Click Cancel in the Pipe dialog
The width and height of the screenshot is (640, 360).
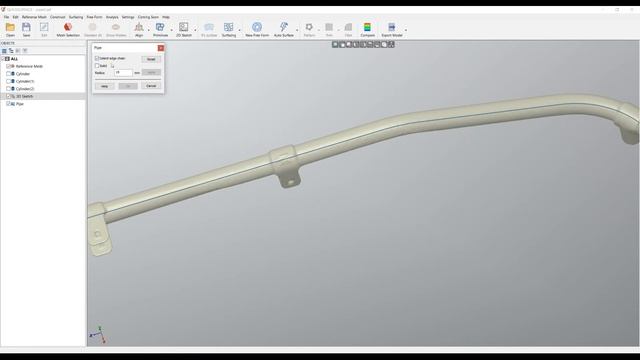151,86
